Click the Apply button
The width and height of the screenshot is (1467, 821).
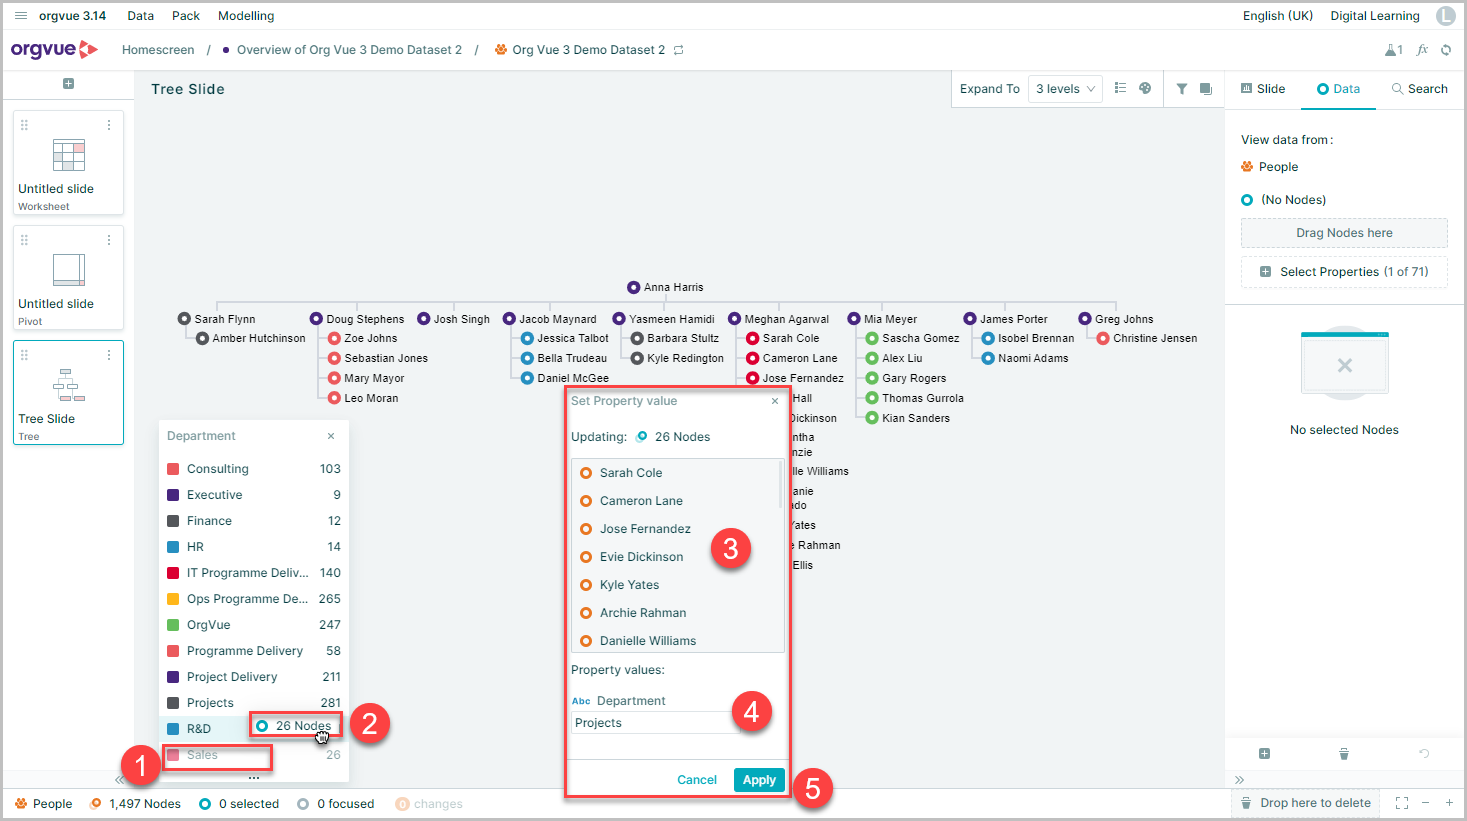pyautogui.click(x=759, y=780)
